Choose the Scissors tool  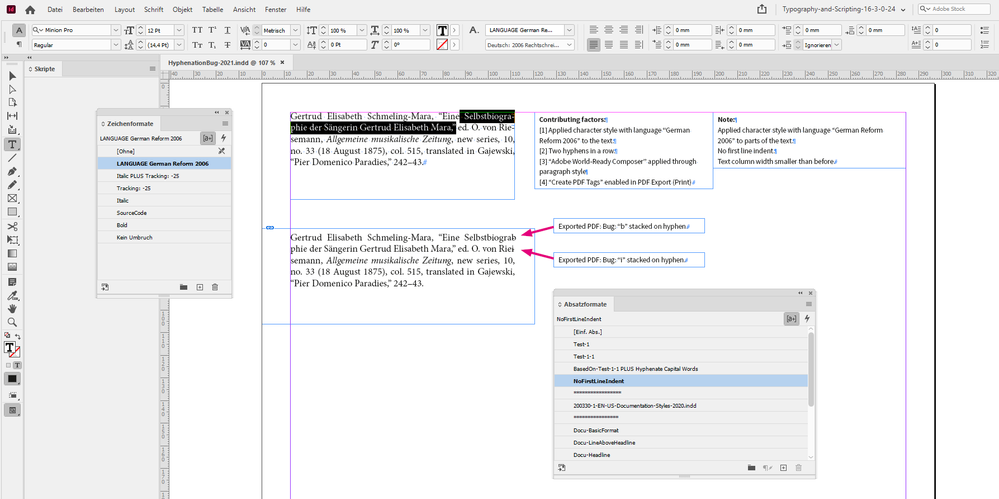point(12,226)
